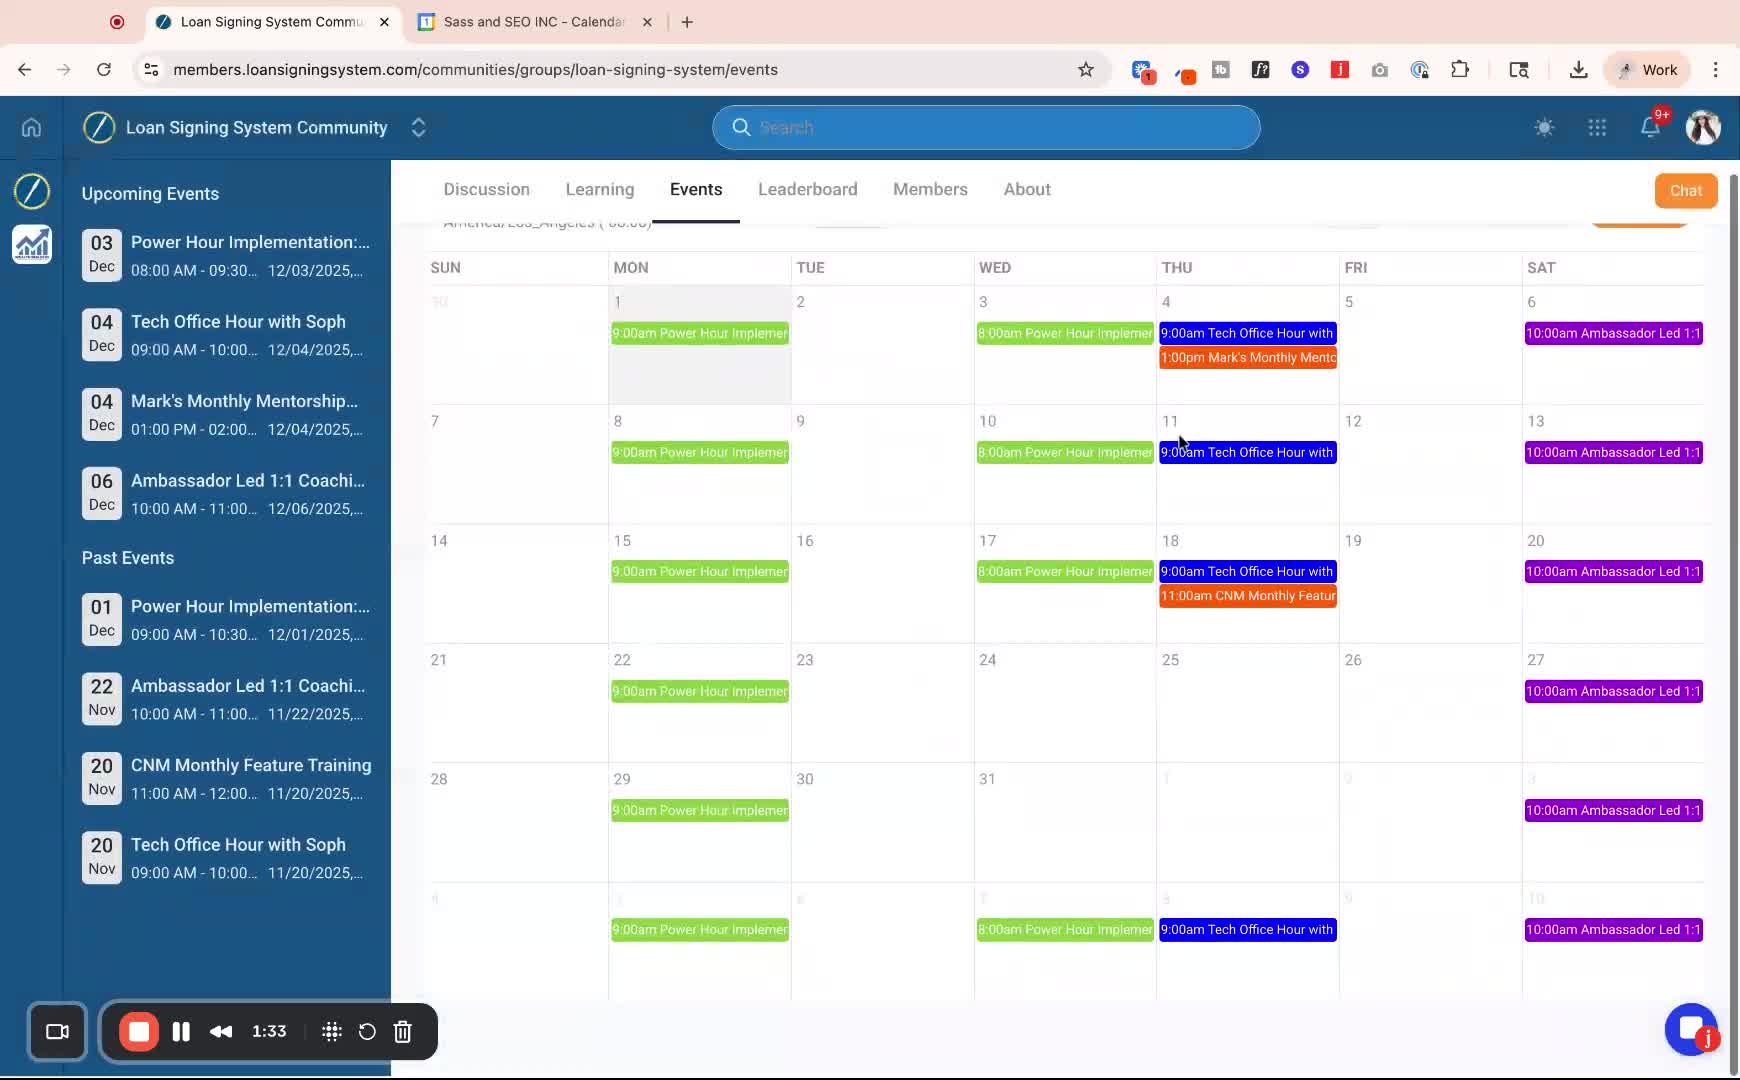Go to the Members tab
The width and height of the screenshot is (1740, 1080).
[930, 189]
